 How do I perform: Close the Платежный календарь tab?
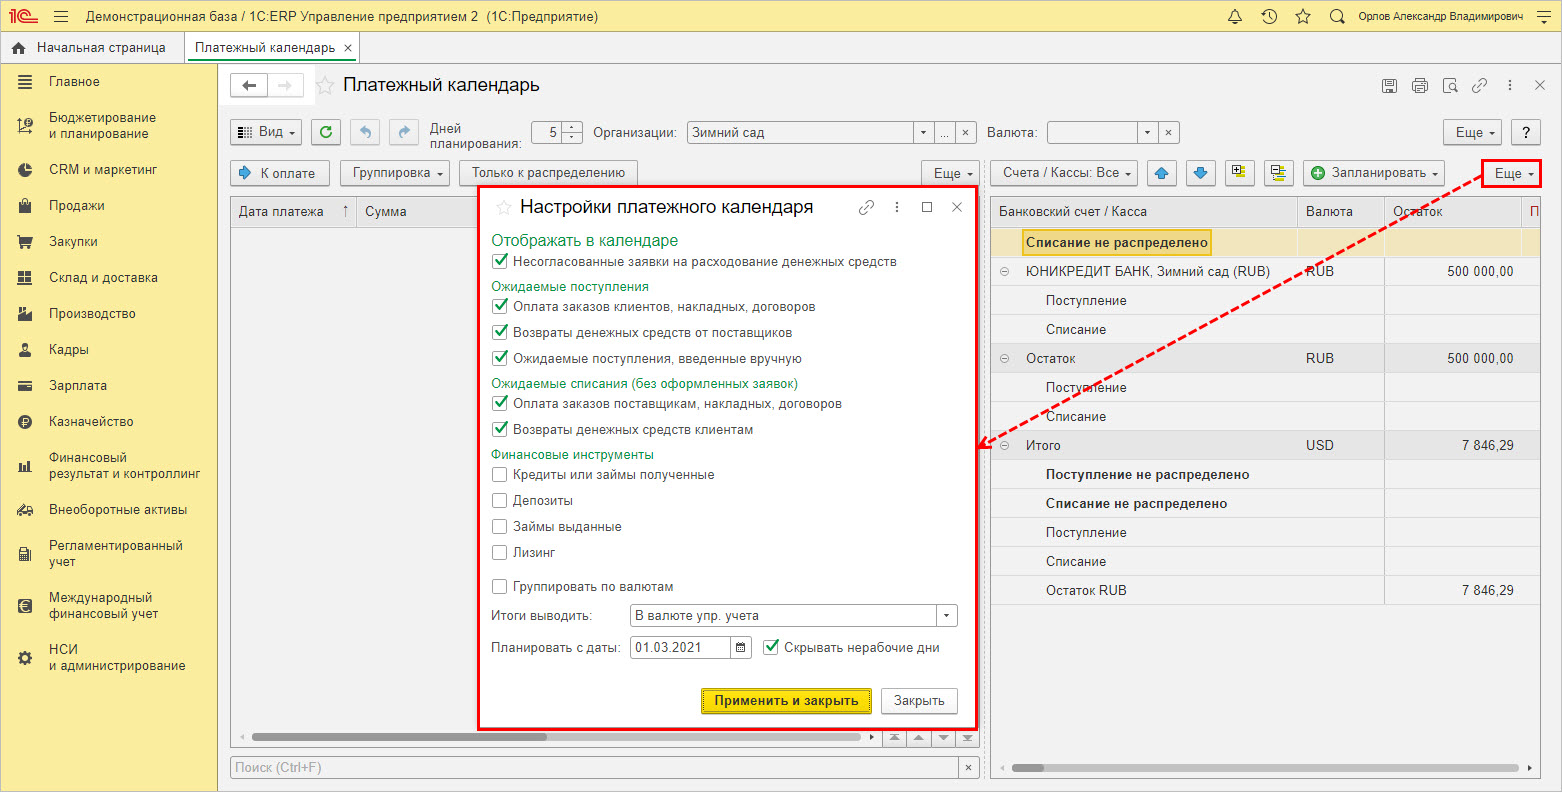point(347,48)
